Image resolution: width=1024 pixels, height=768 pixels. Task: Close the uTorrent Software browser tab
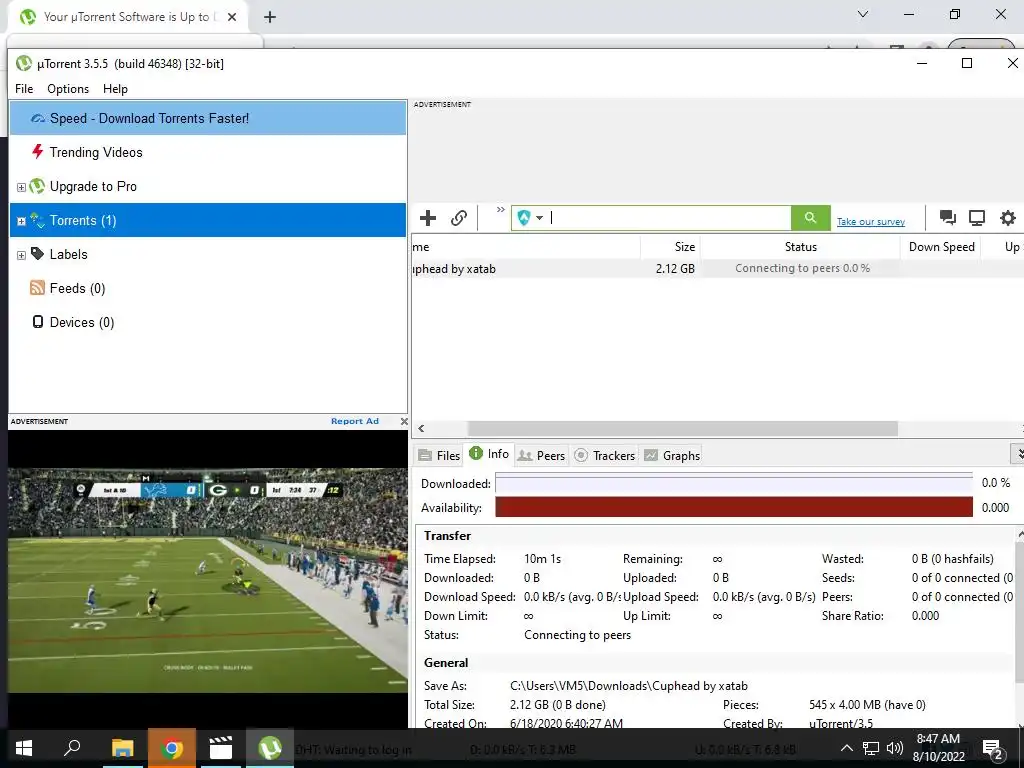pyautogui.click(x=232, y=17)
